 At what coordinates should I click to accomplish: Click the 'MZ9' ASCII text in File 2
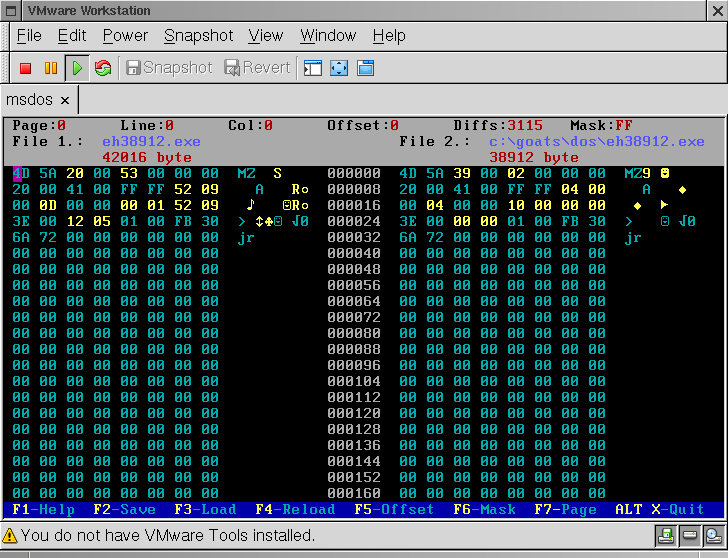pos(637,174)
